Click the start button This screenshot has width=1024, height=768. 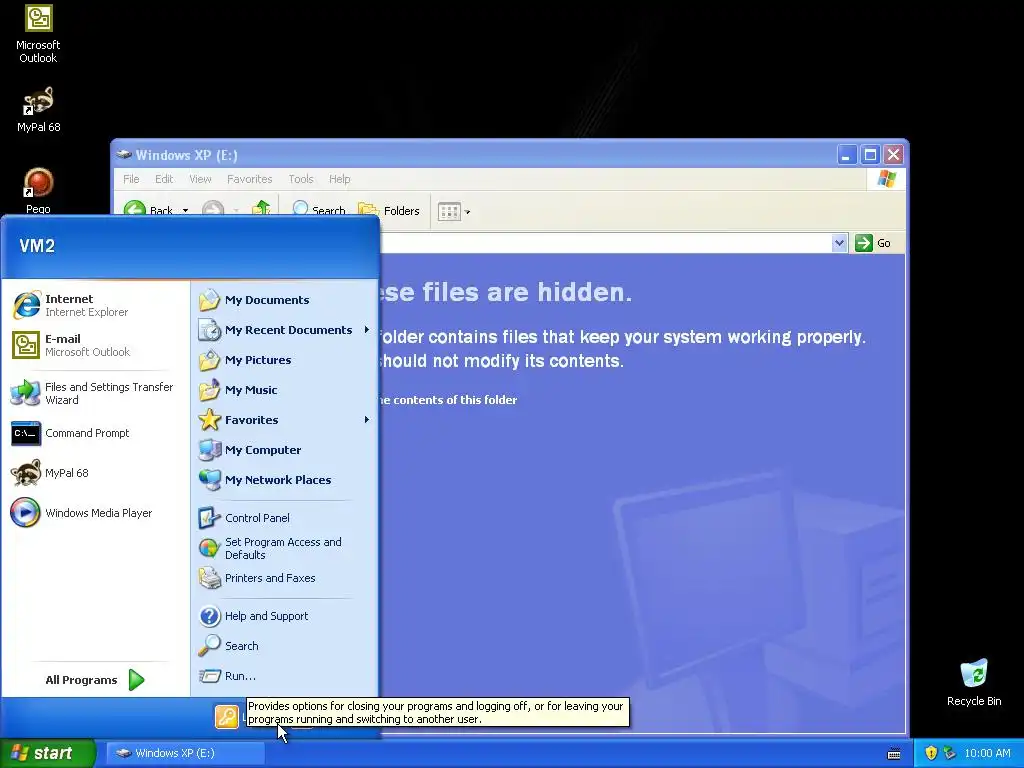[x=48, y=753]
